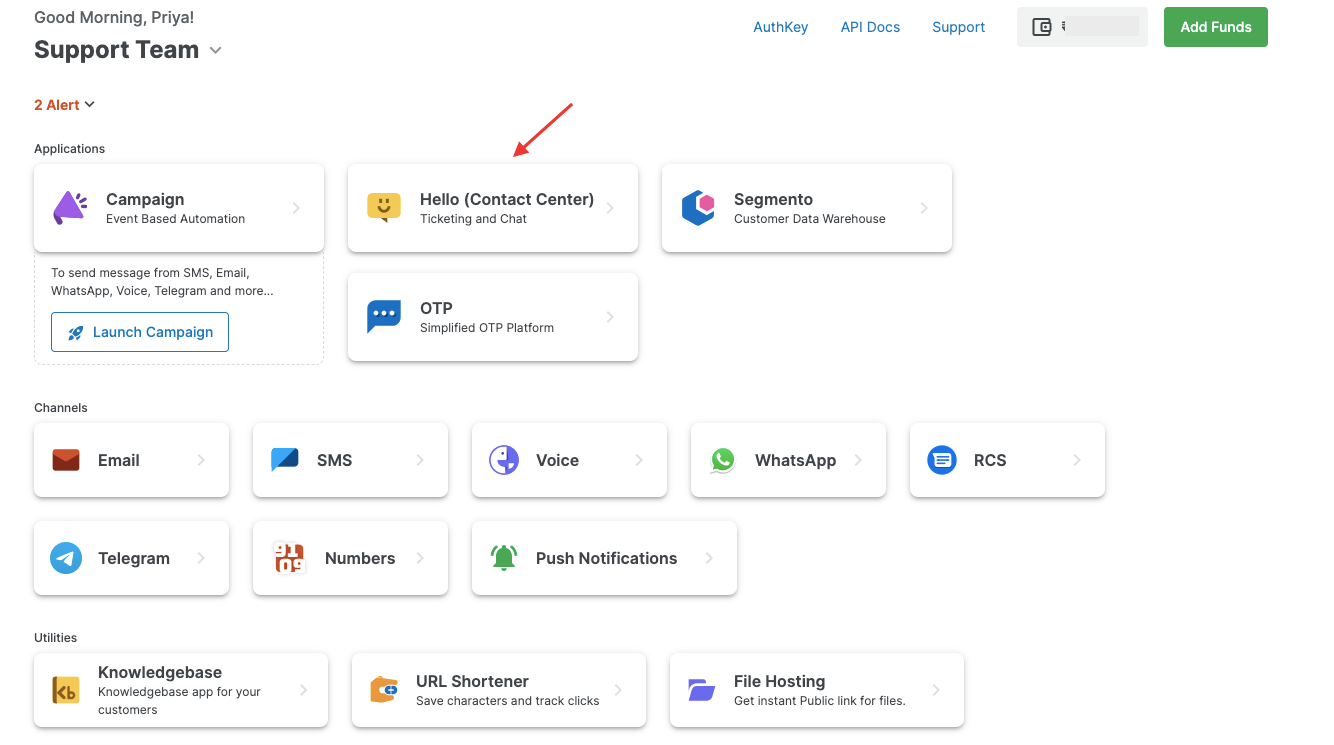Open OTP card via its chevron
Screen dimensions: 1334x745
point(610,317)
